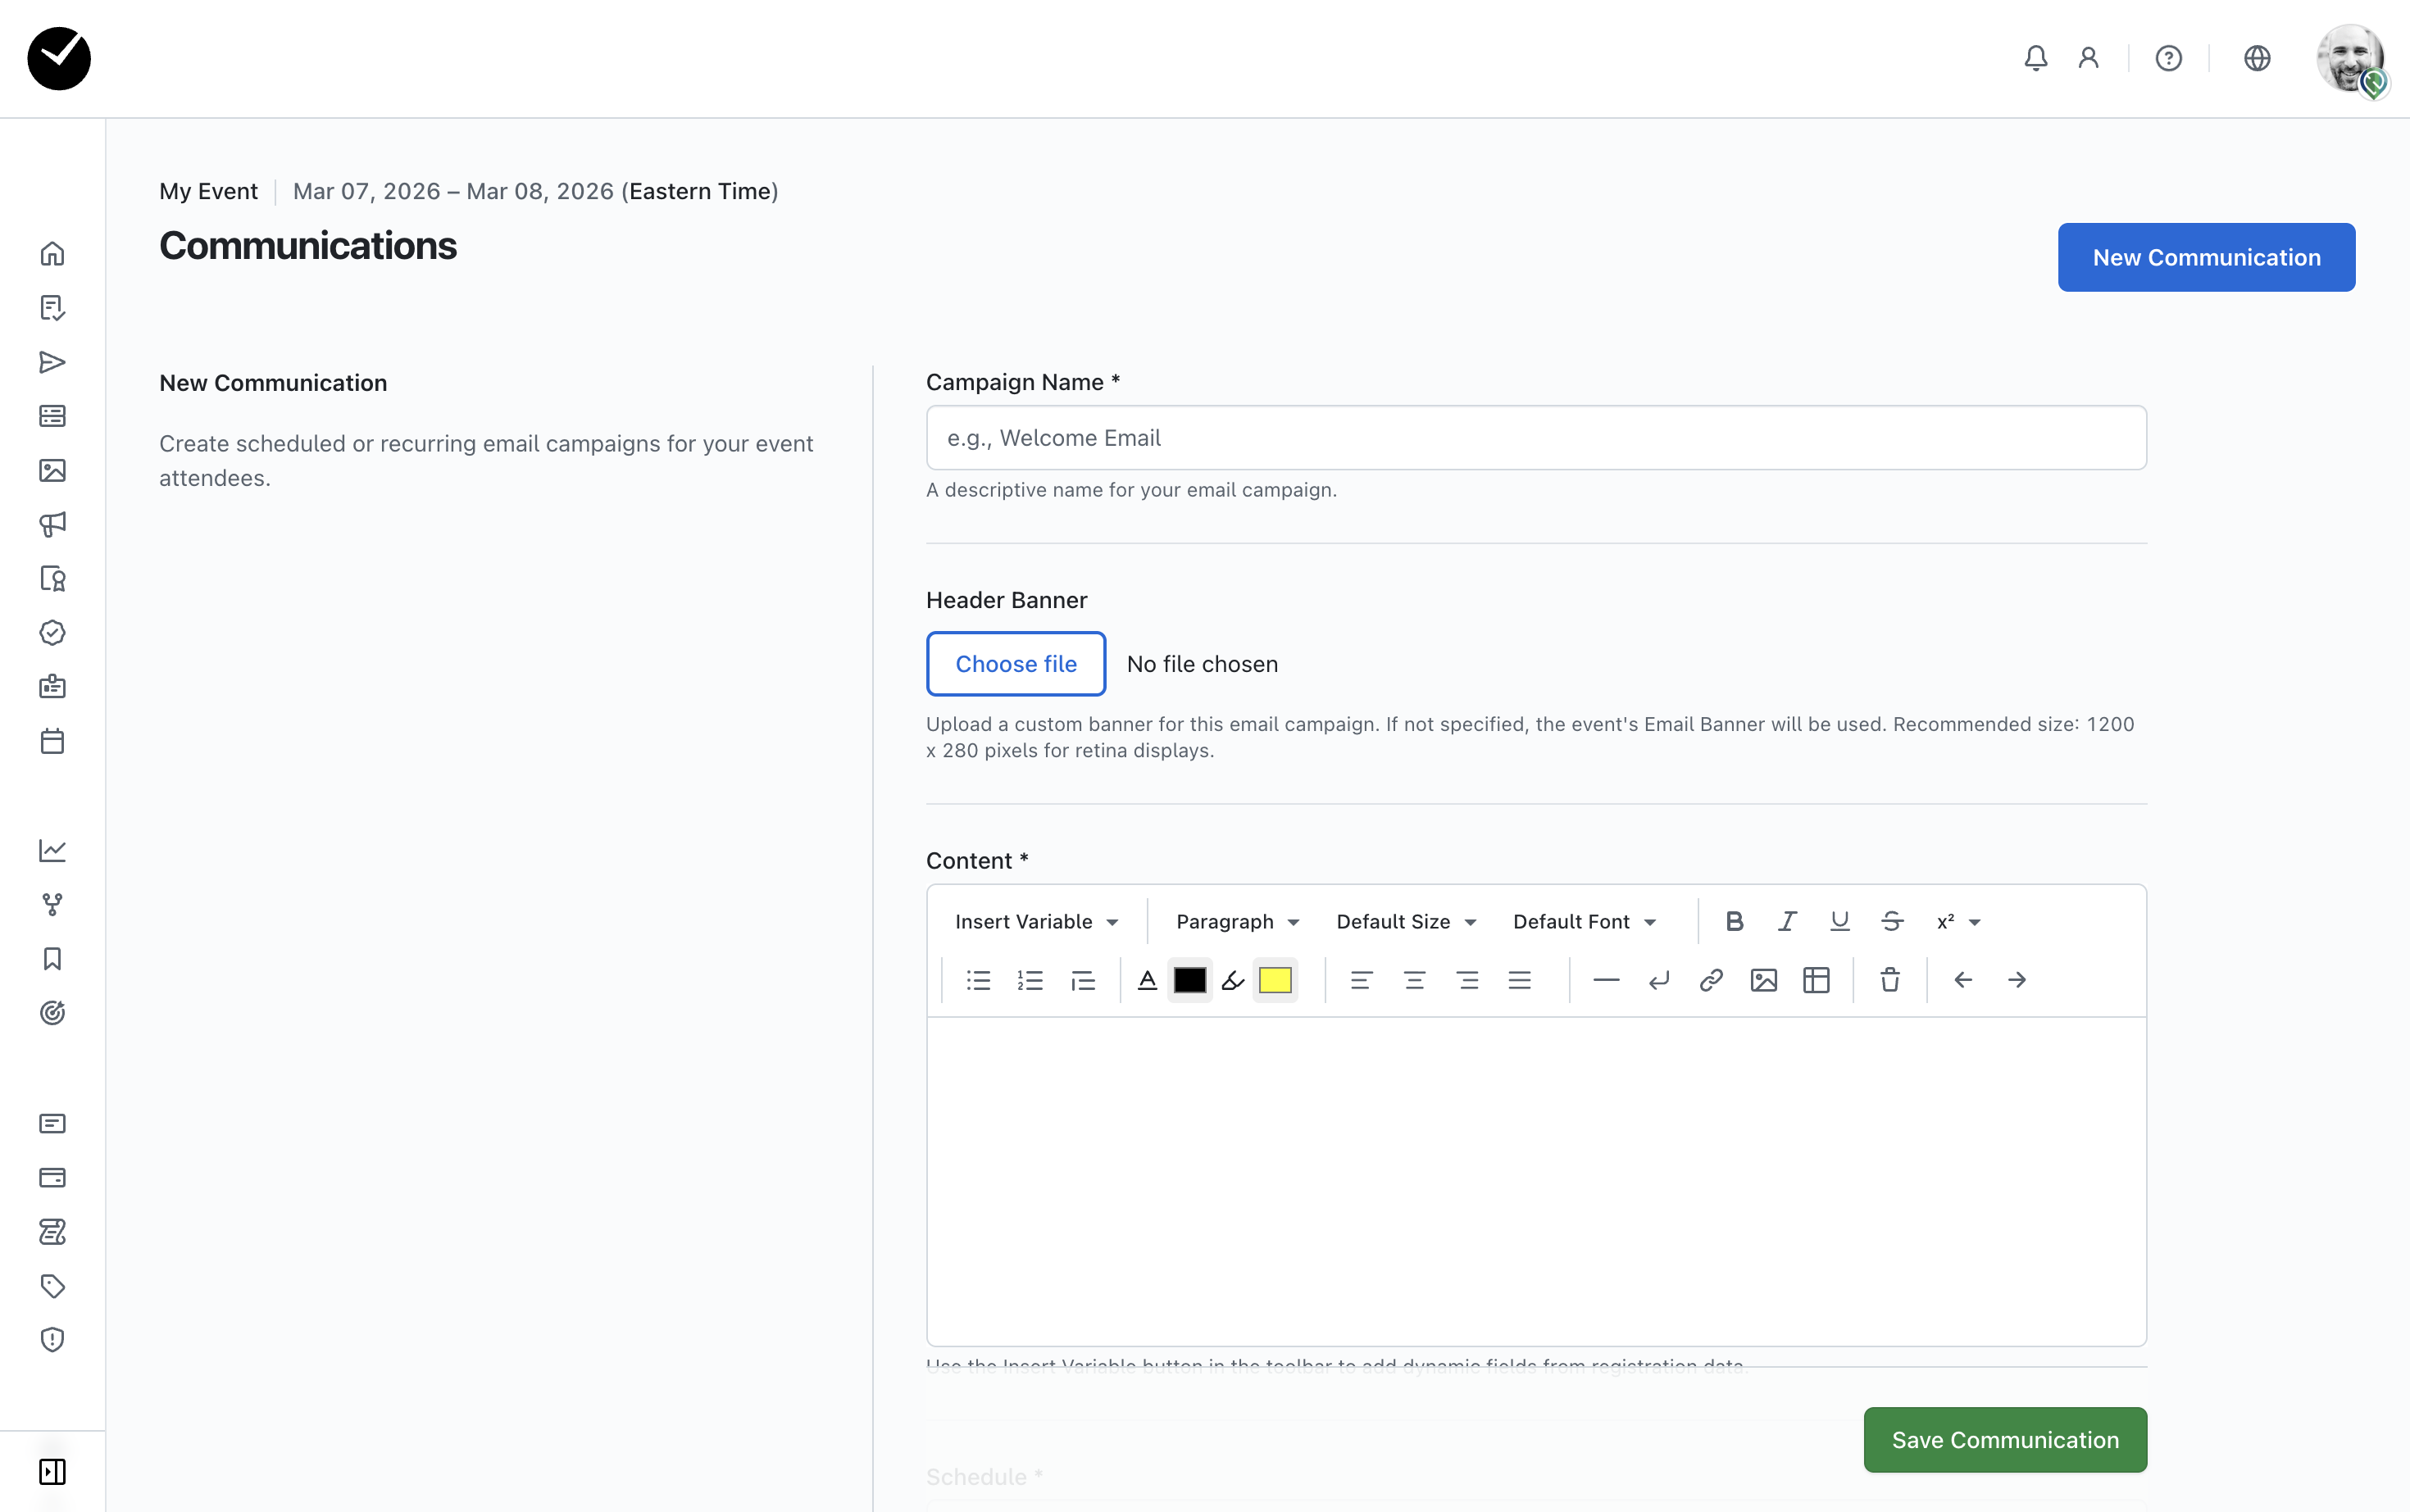Select the yellow highlight color swatch

pos(1274,980)
